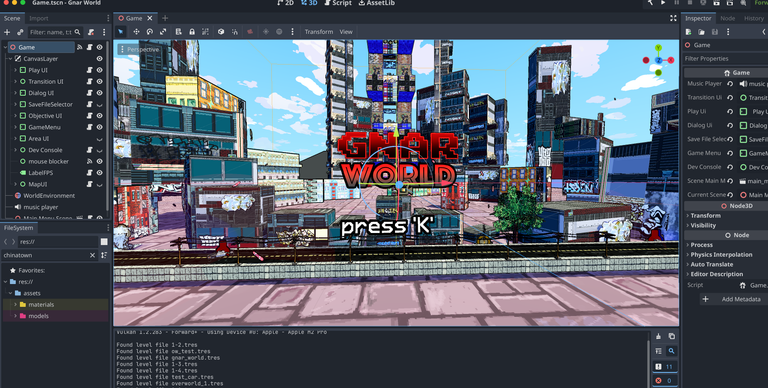Click the signal icon on mouse blocker node
Image resolution: width=768 pixels, height=388 pixels.
tap(90, 161)
